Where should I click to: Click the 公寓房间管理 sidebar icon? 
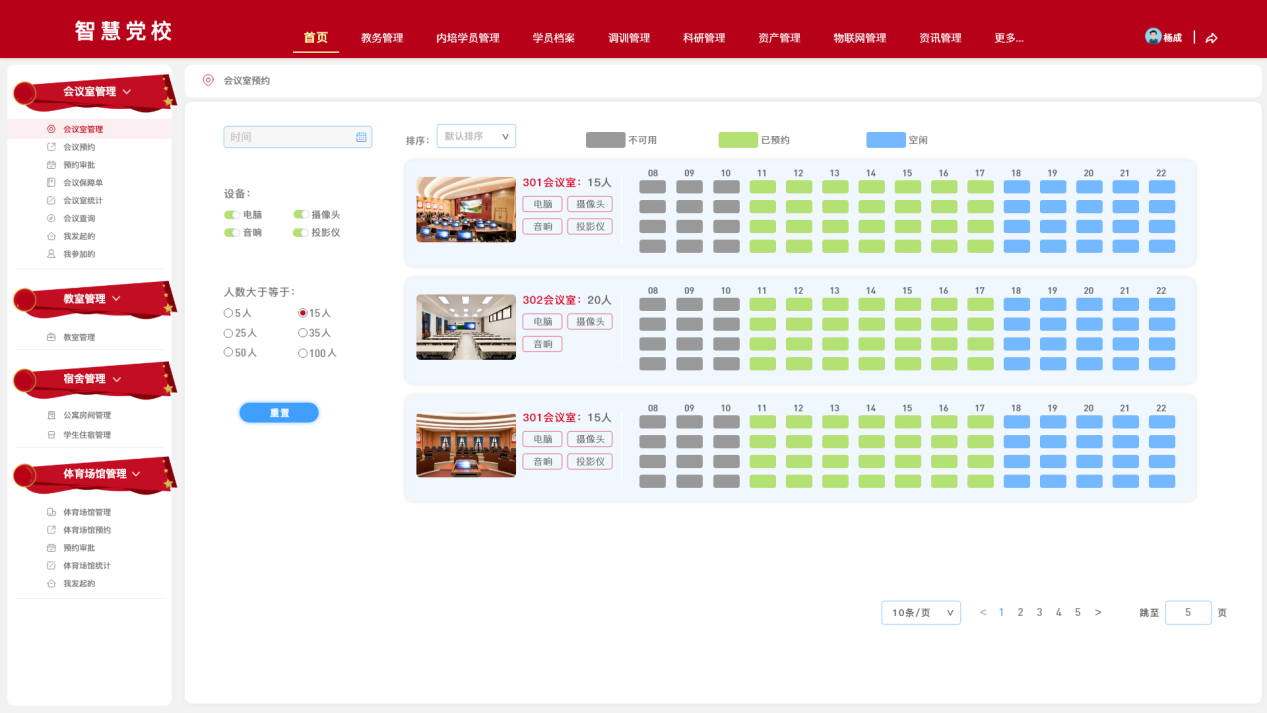(x=52, y=415)
